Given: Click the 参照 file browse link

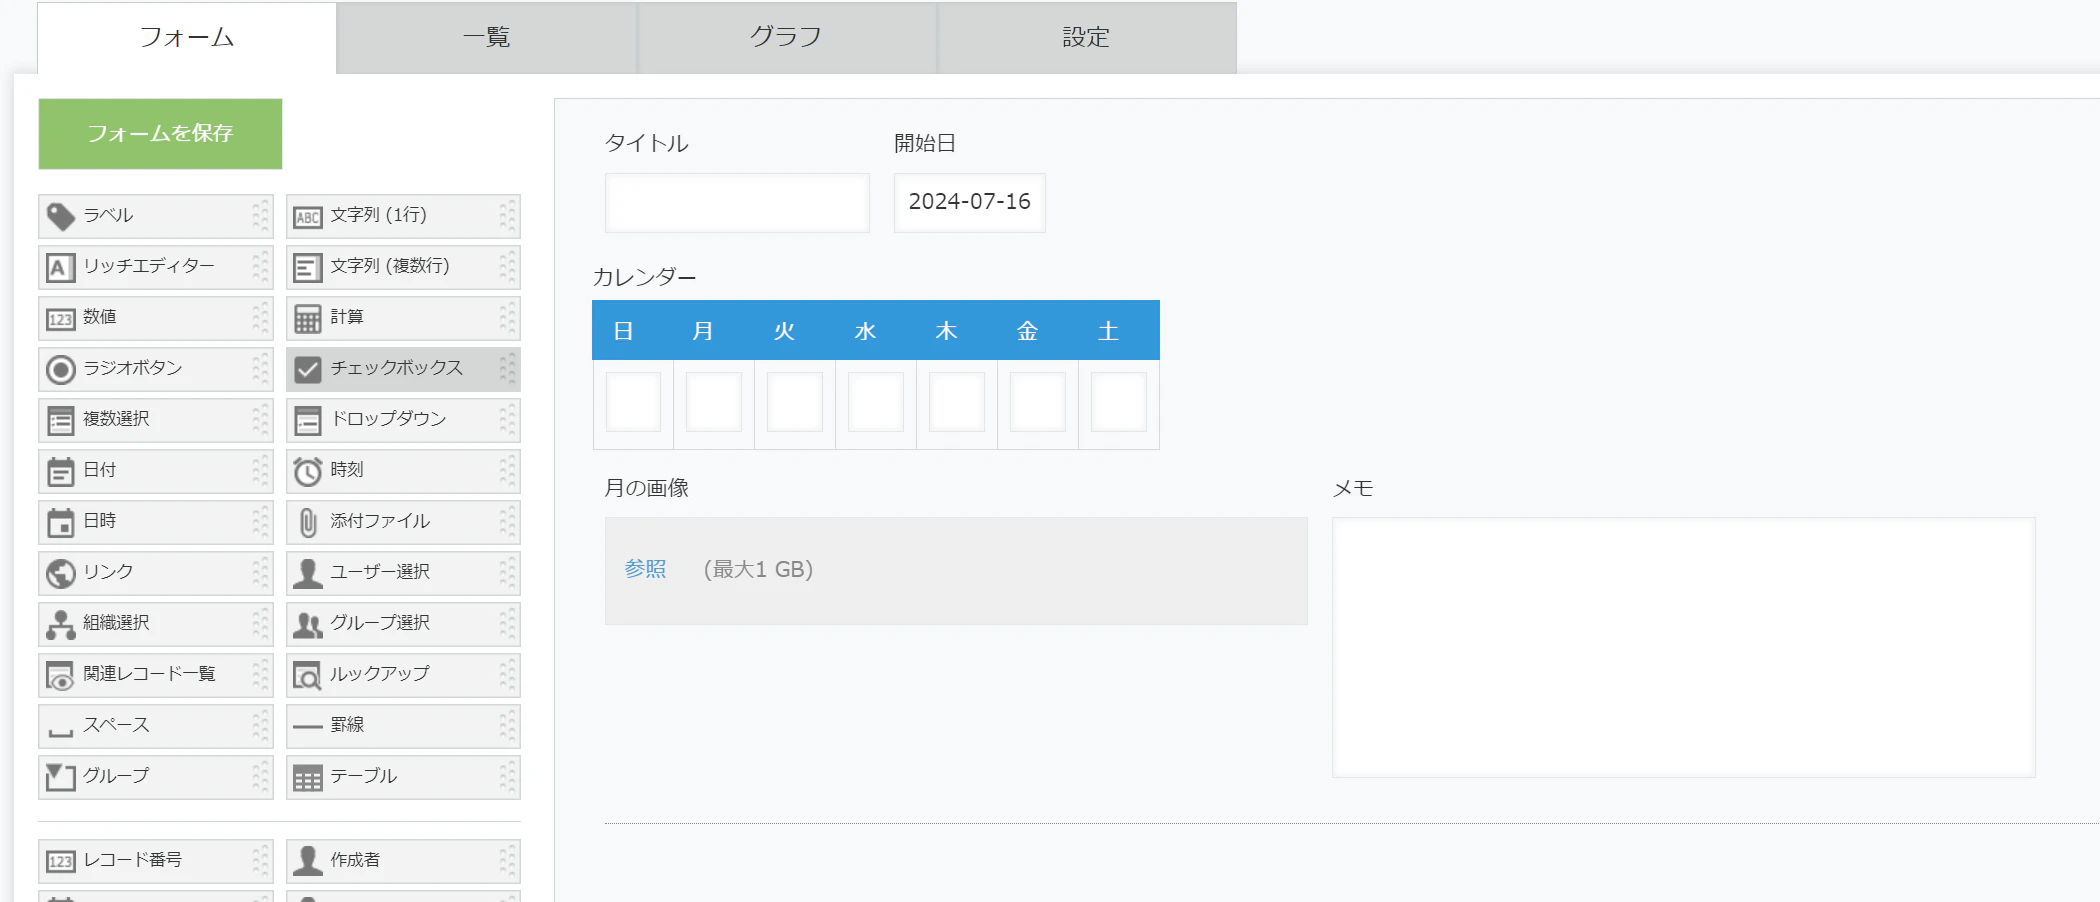Looking at the screenshot, I should coord(645,569).
